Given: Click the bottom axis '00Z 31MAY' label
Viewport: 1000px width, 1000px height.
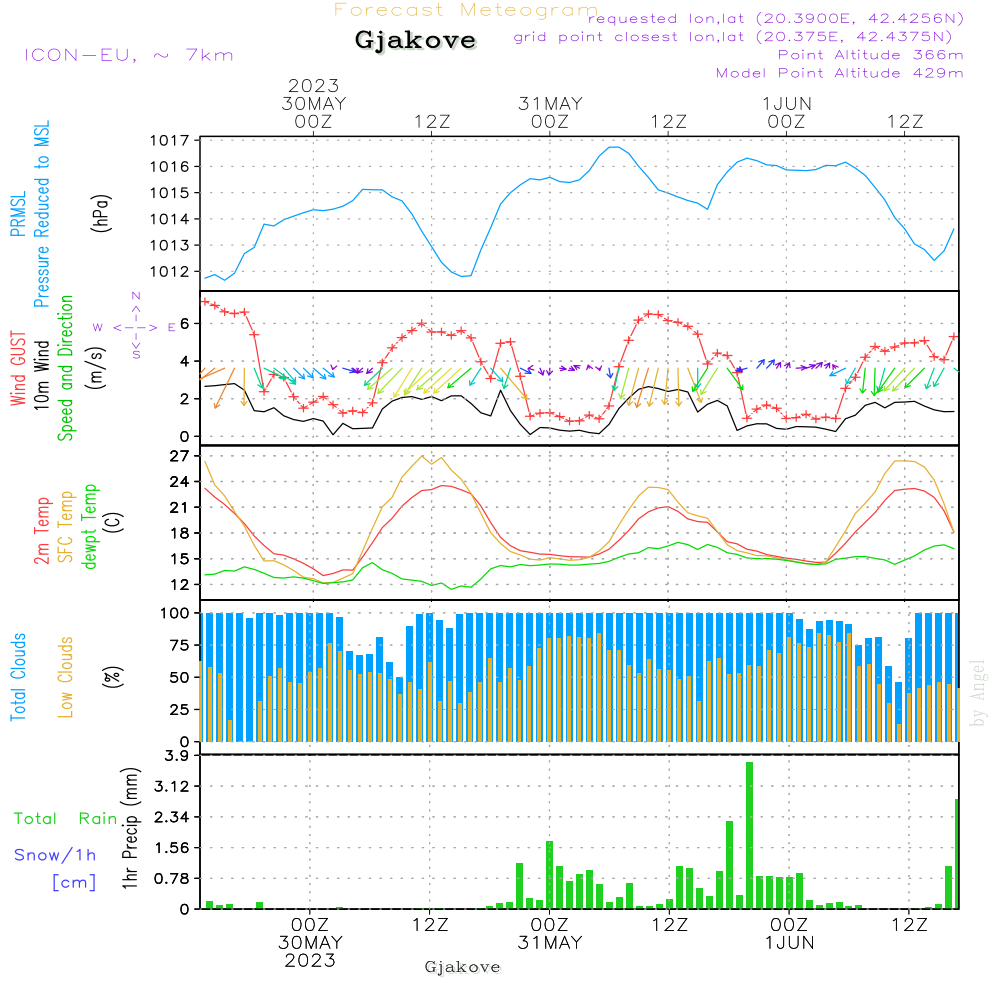Looking at the screenshot, I should pos(549,934).
